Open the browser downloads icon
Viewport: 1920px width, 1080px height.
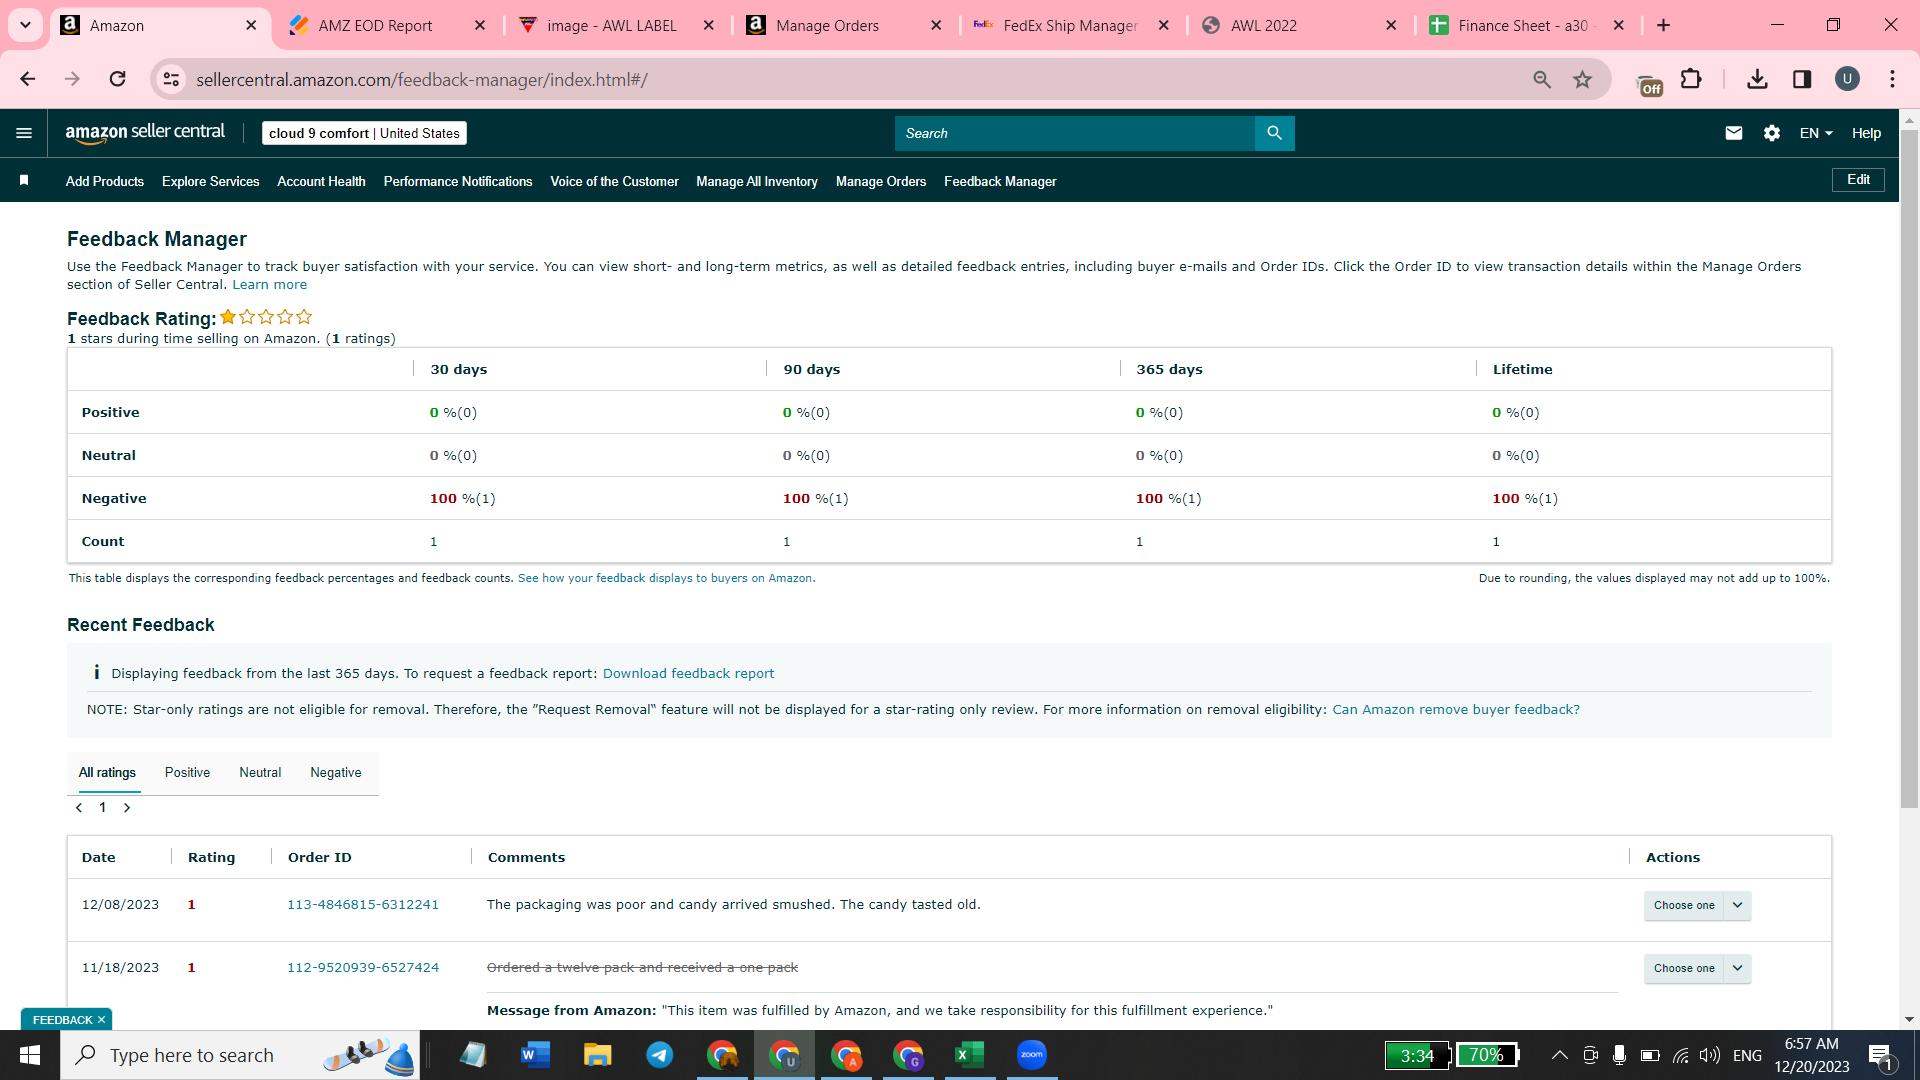pos(1757,79)
